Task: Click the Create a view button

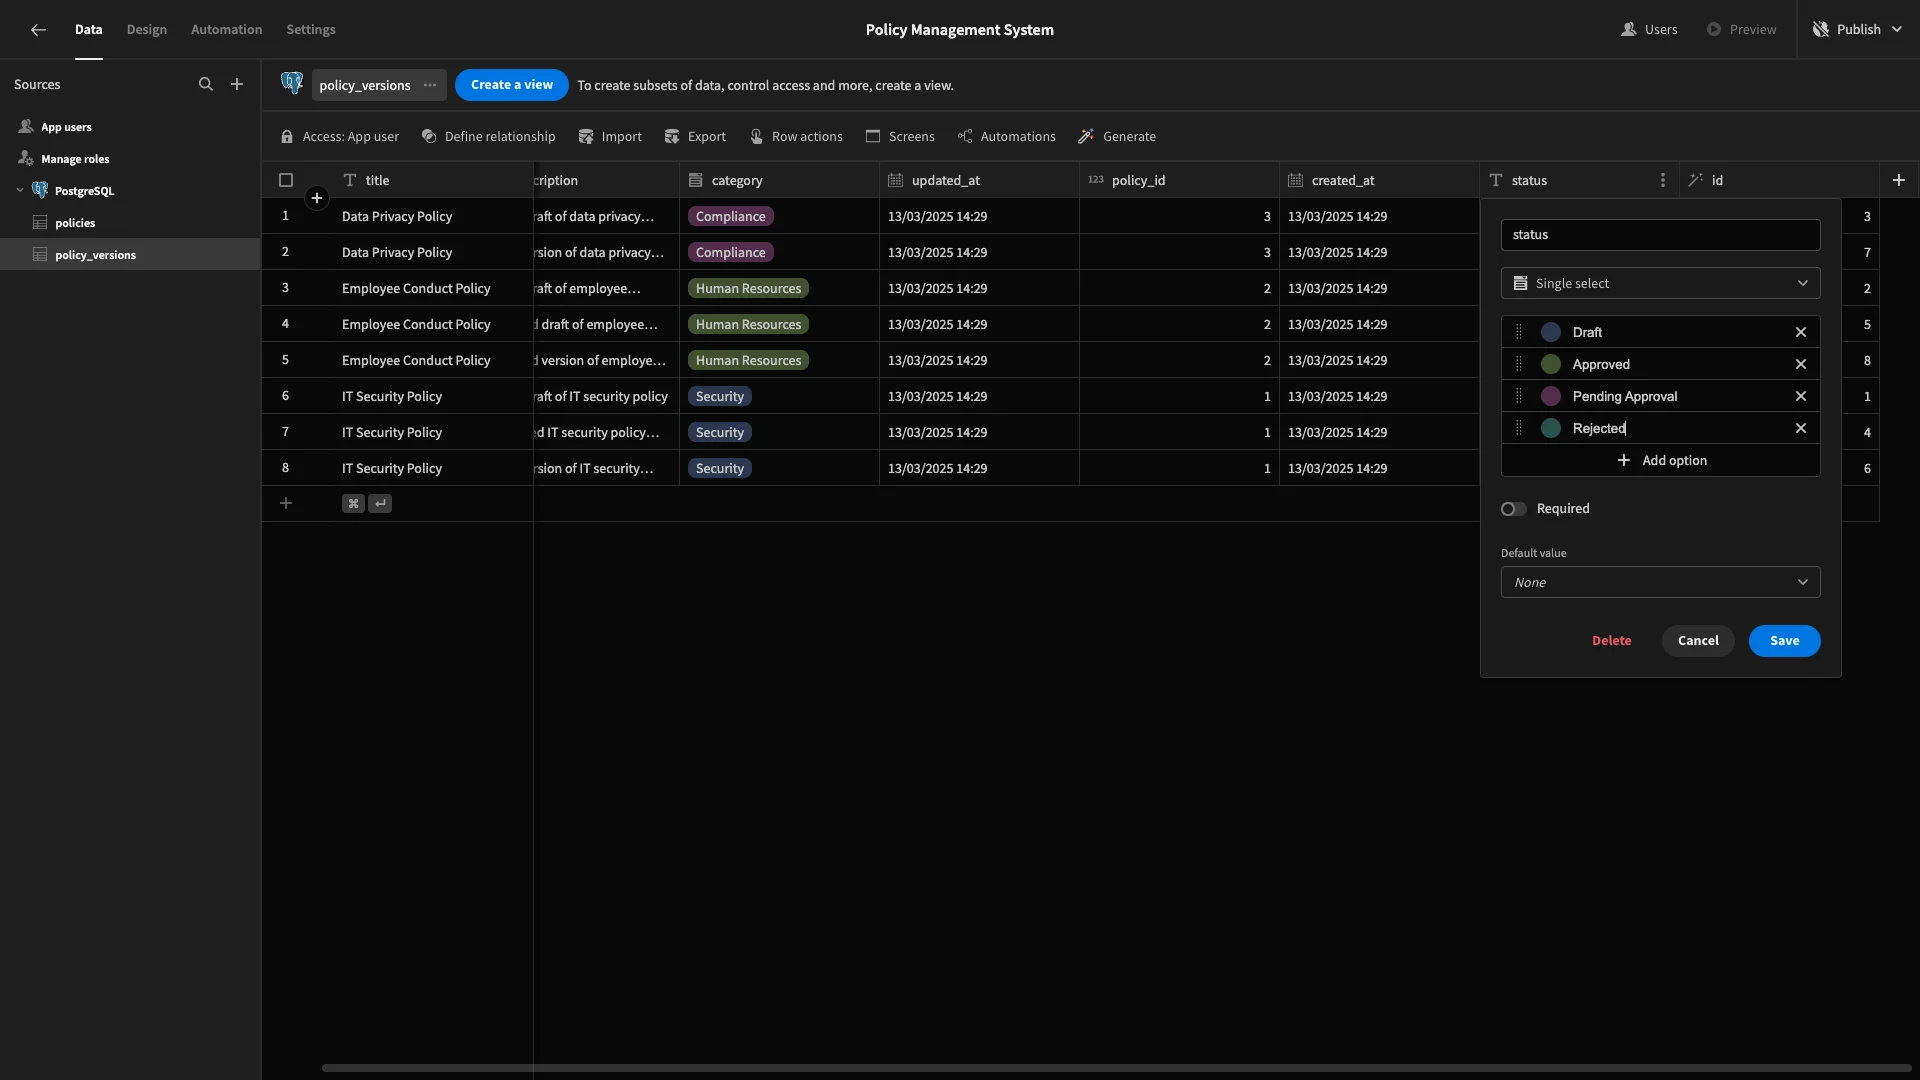Action: tap(512, 85)
